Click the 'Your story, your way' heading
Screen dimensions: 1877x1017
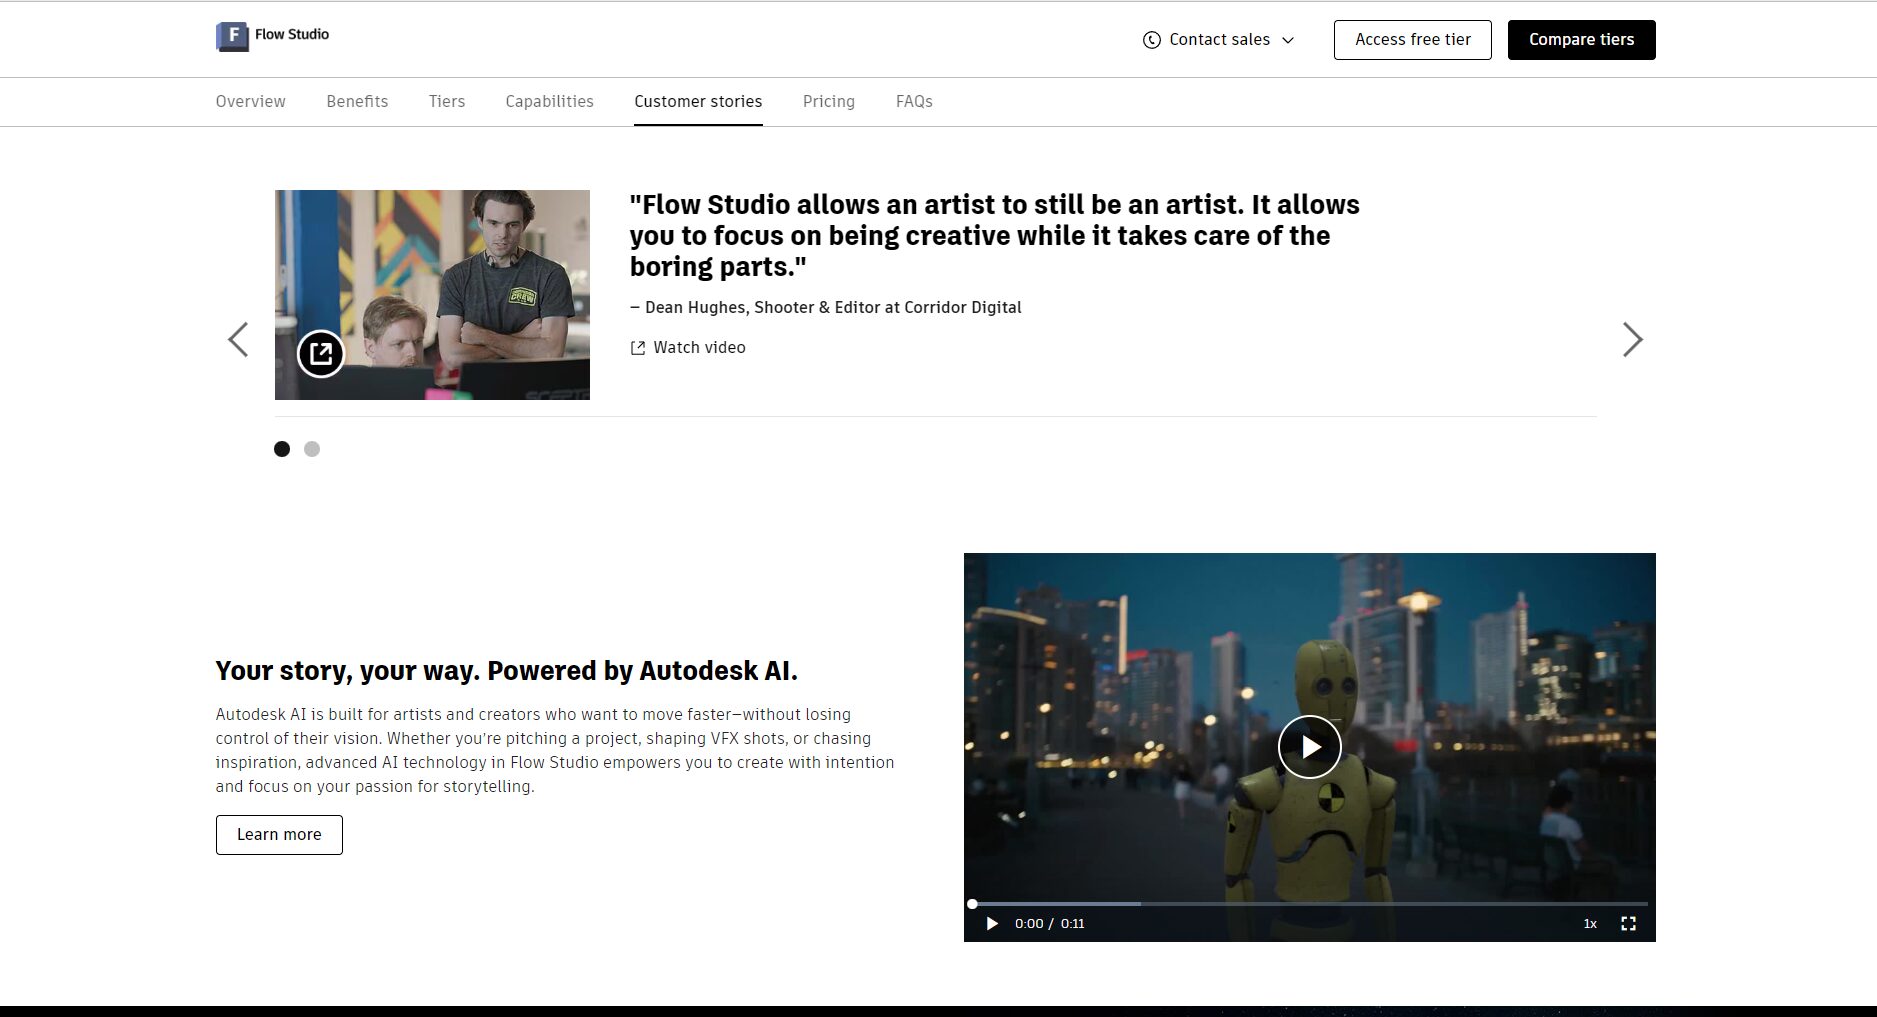pyautogui.click(x=507, y=671)
